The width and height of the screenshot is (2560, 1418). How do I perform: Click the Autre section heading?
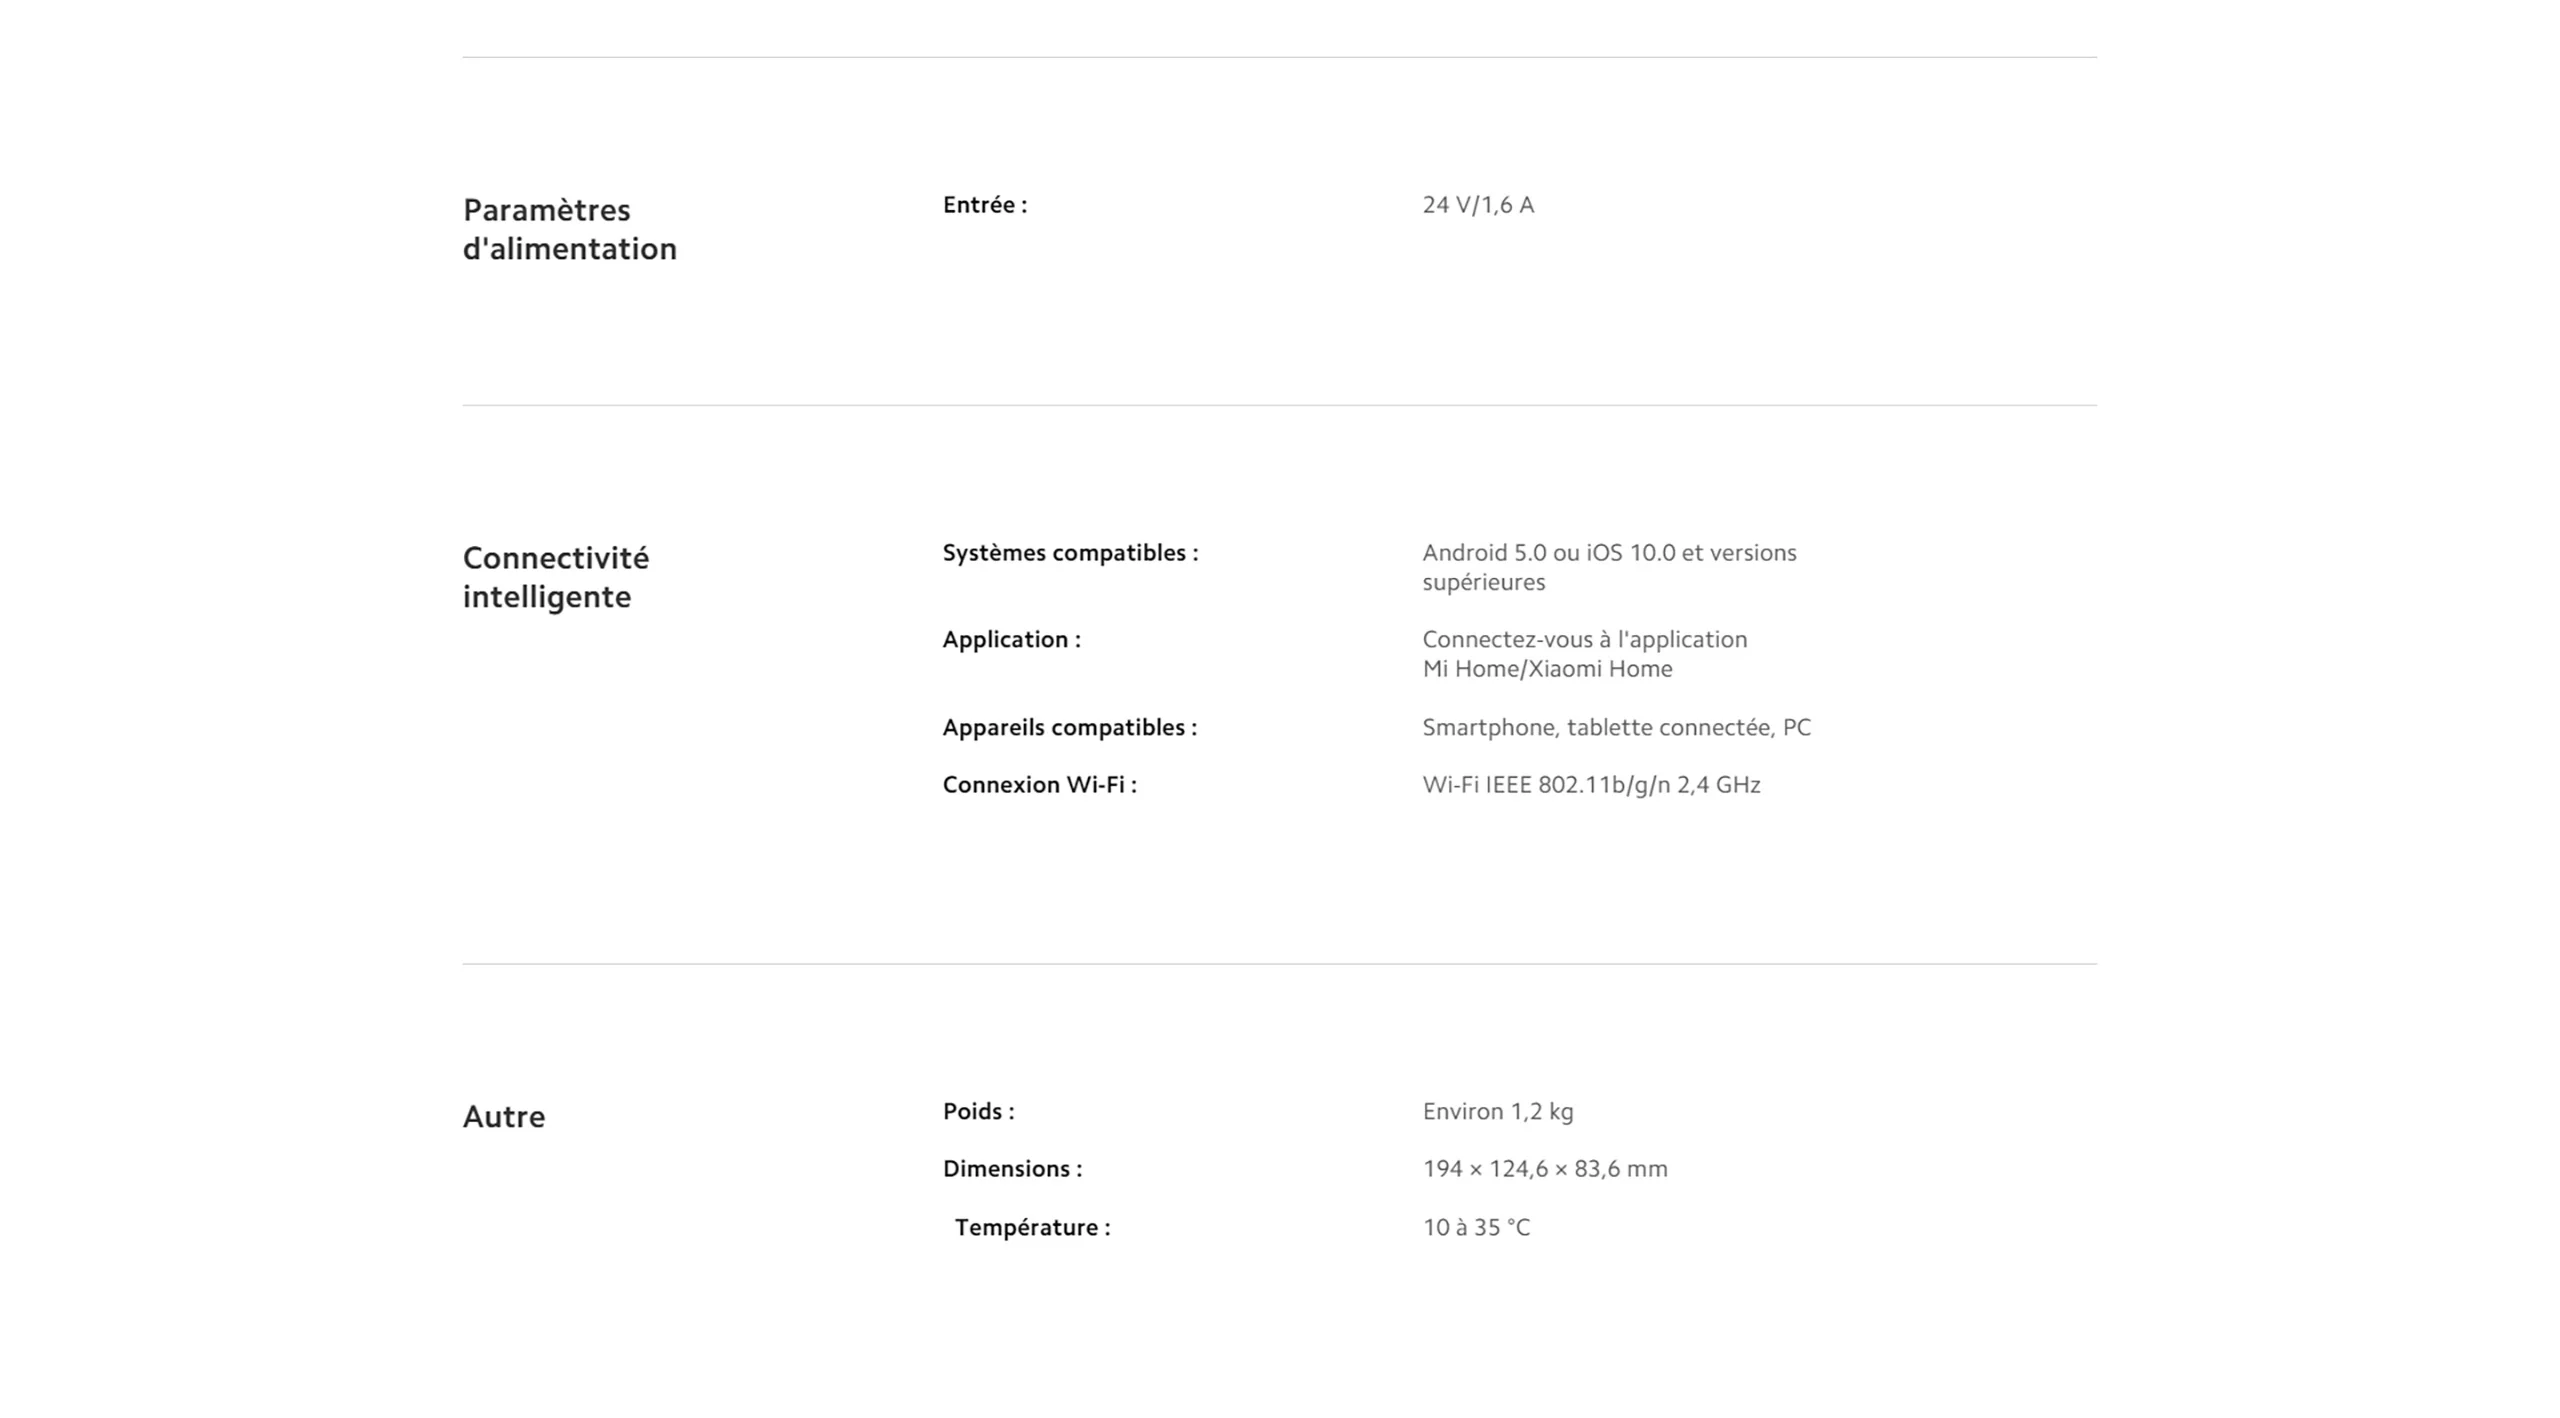coord(504,1117)
